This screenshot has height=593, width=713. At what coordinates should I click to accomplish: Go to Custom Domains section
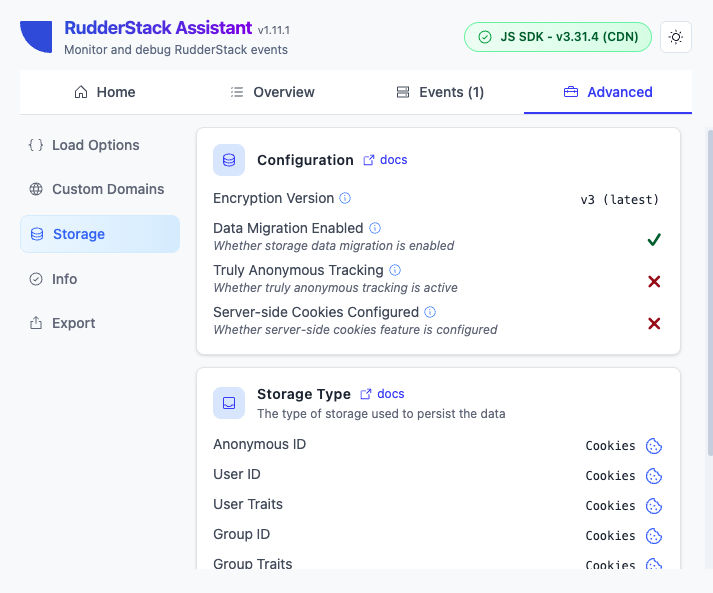pyautogui.click(x=100, y=189)
